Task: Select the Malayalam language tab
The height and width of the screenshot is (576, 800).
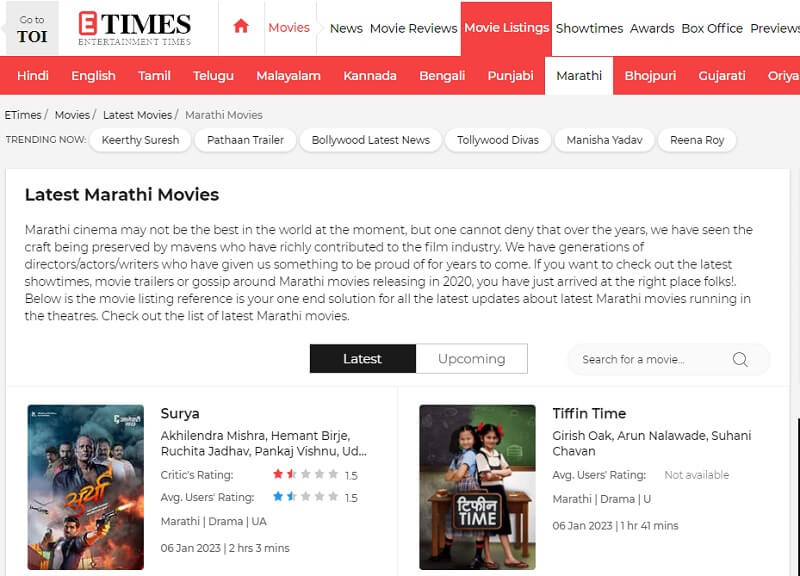Action: (x=288, y=76)
